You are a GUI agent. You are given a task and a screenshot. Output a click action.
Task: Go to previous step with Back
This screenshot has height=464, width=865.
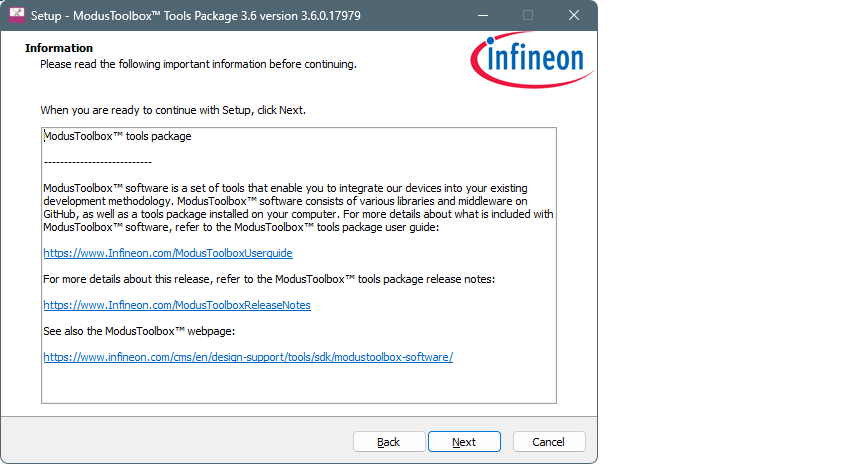pos(389,442)
